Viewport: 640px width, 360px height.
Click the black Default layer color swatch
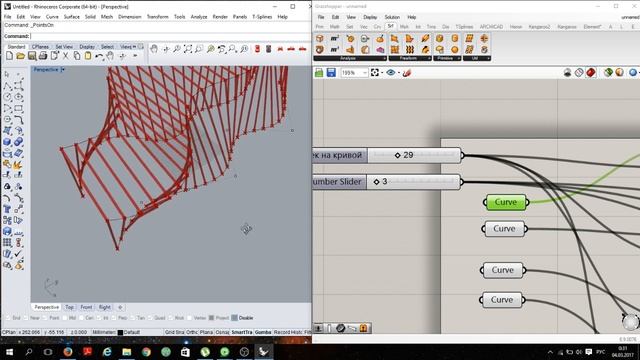pos(120,332)
